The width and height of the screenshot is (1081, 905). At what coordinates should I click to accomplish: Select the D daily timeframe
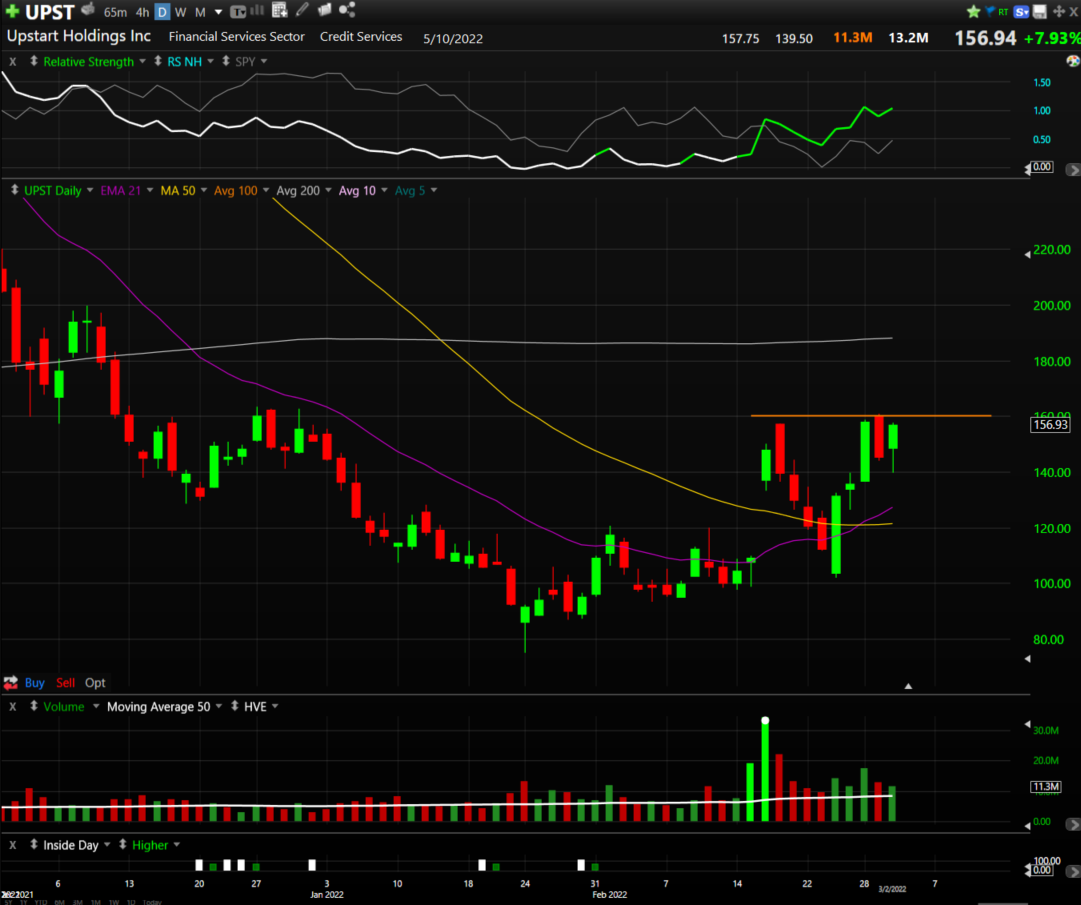162,12
